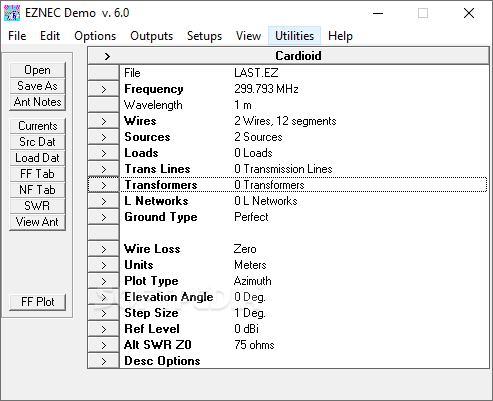Open the Utilities menu
This screenshot has width=493, height=401.
tap(294, 36)
